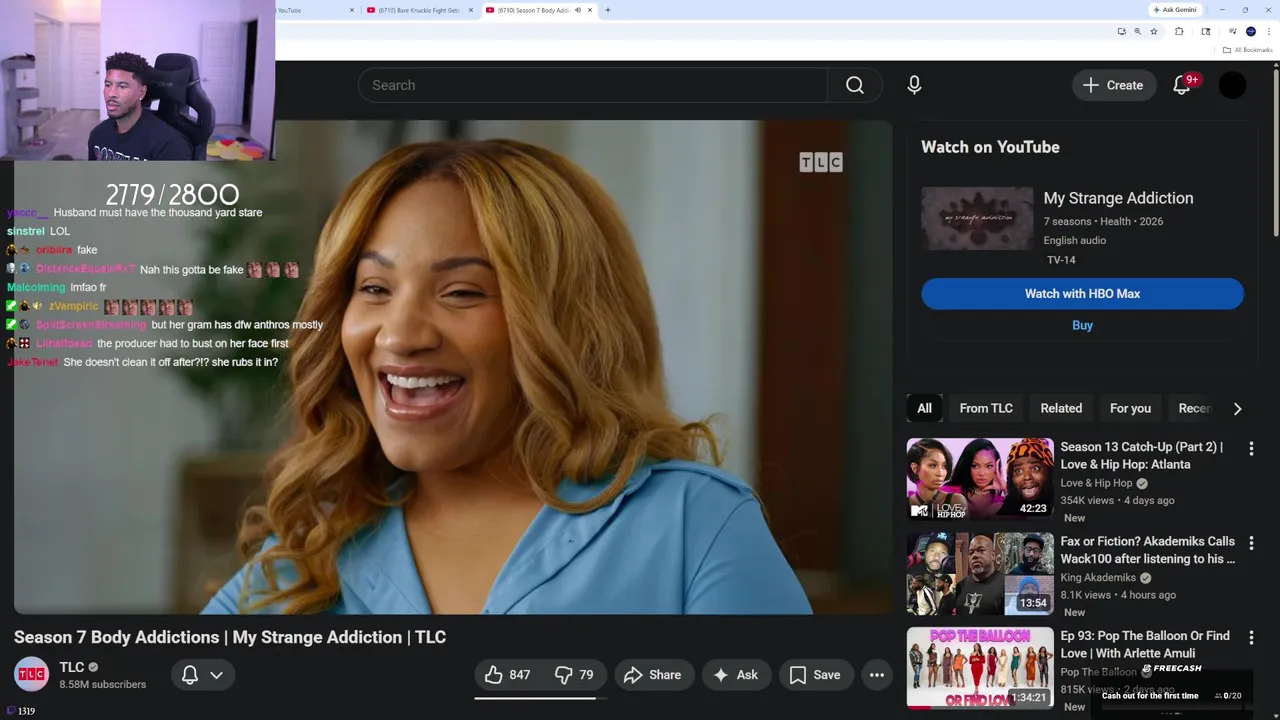The width and height of the screenshot is (1280, 720).
Task: Open browser extensions puzzle icon
Action: (1179, 31)
